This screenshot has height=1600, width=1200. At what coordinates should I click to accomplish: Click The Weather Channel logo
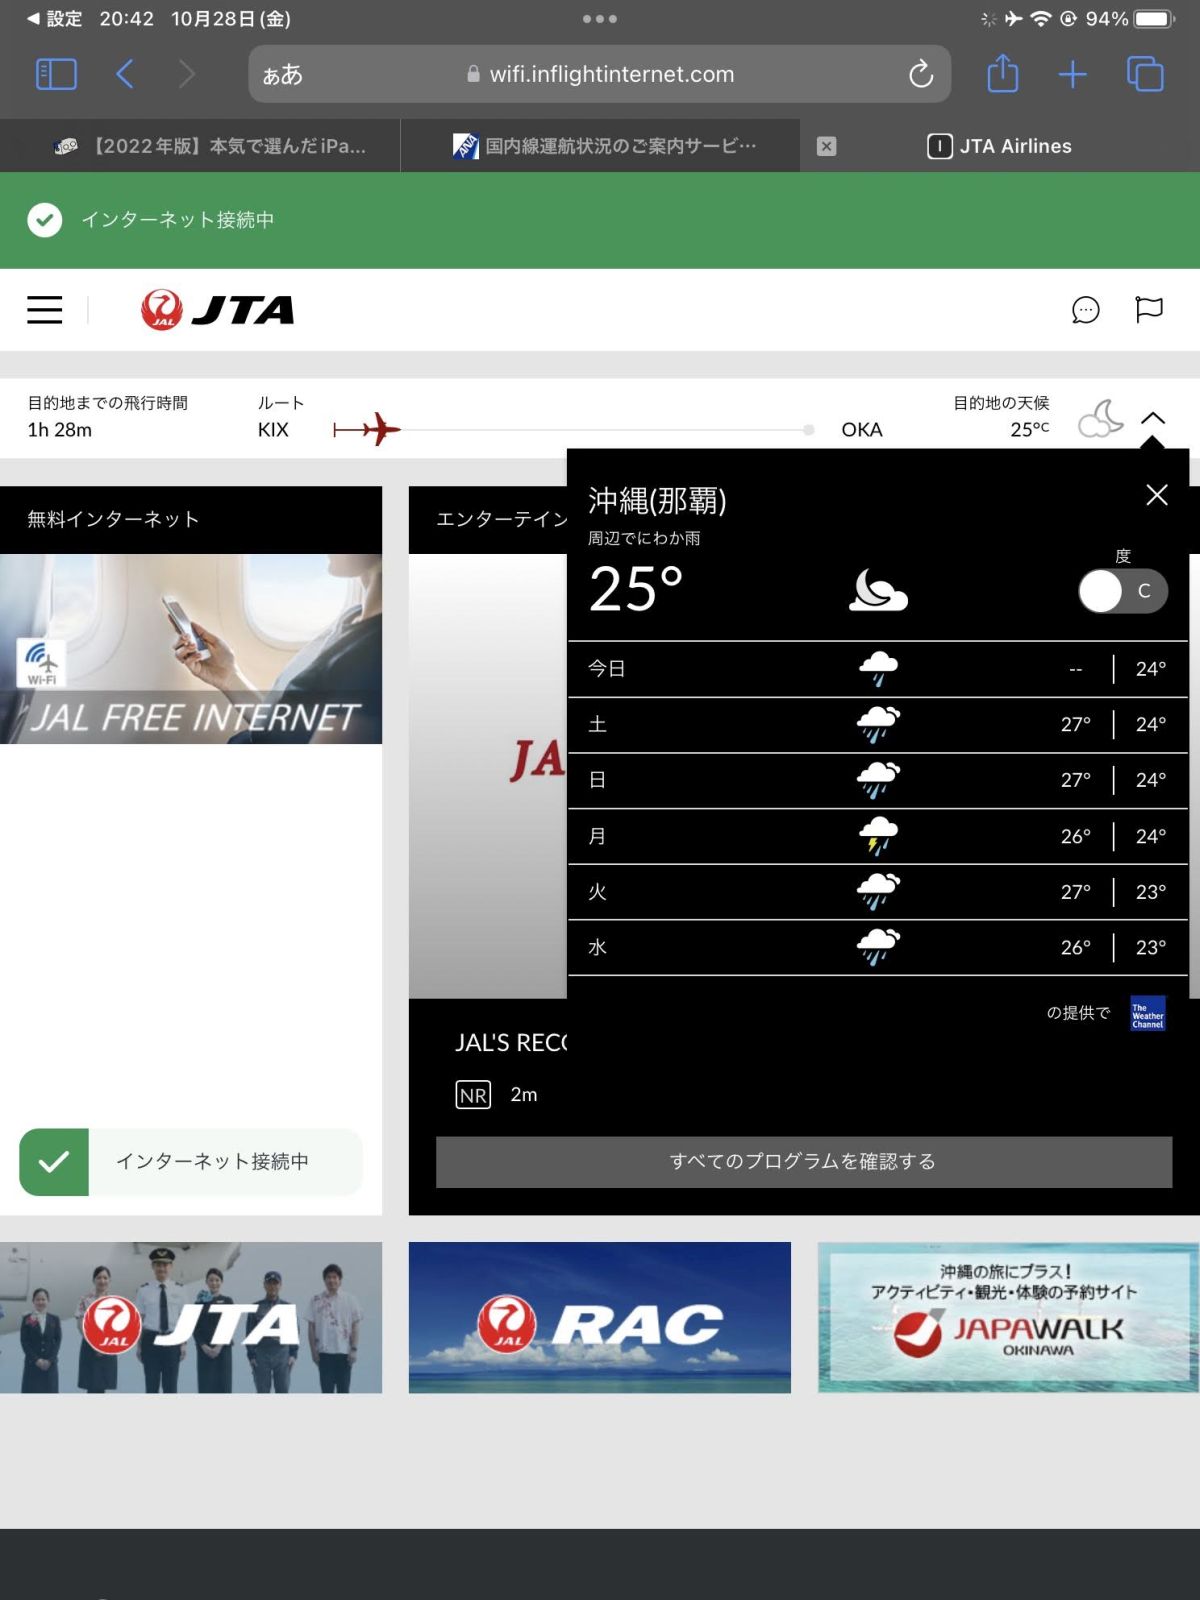tap(1148, 1013)
